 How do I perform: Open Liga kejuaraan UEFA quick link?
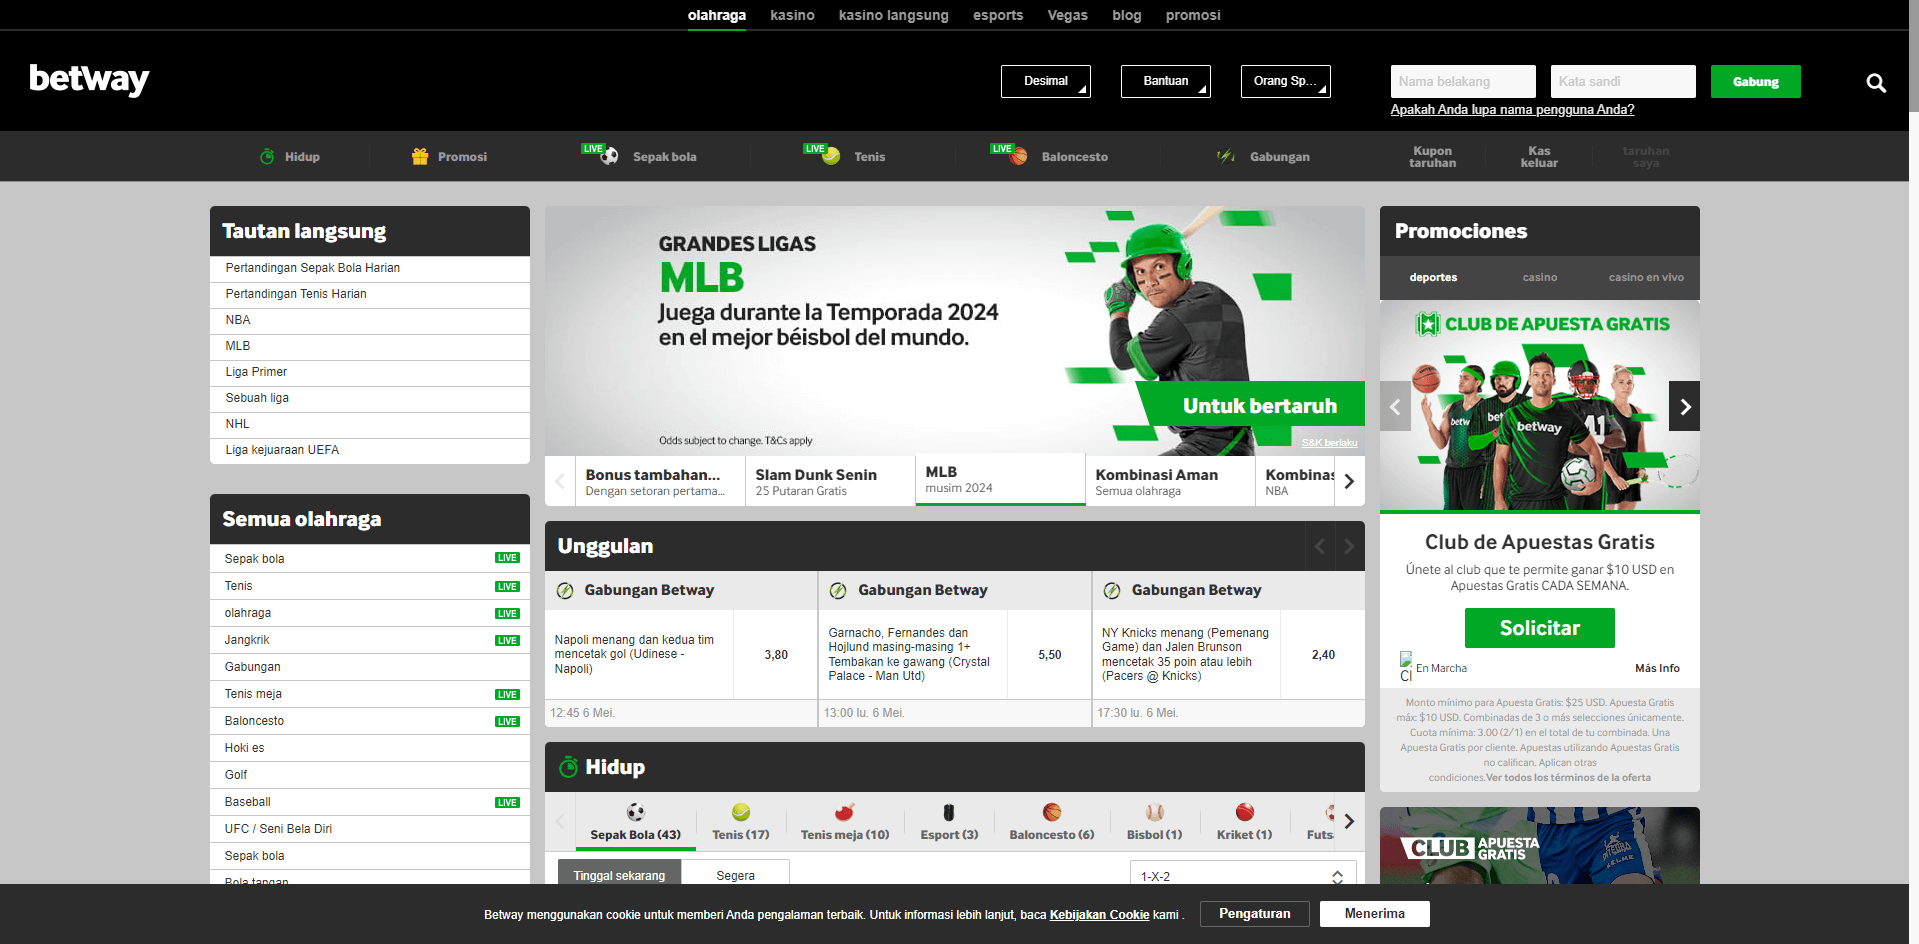370,450
